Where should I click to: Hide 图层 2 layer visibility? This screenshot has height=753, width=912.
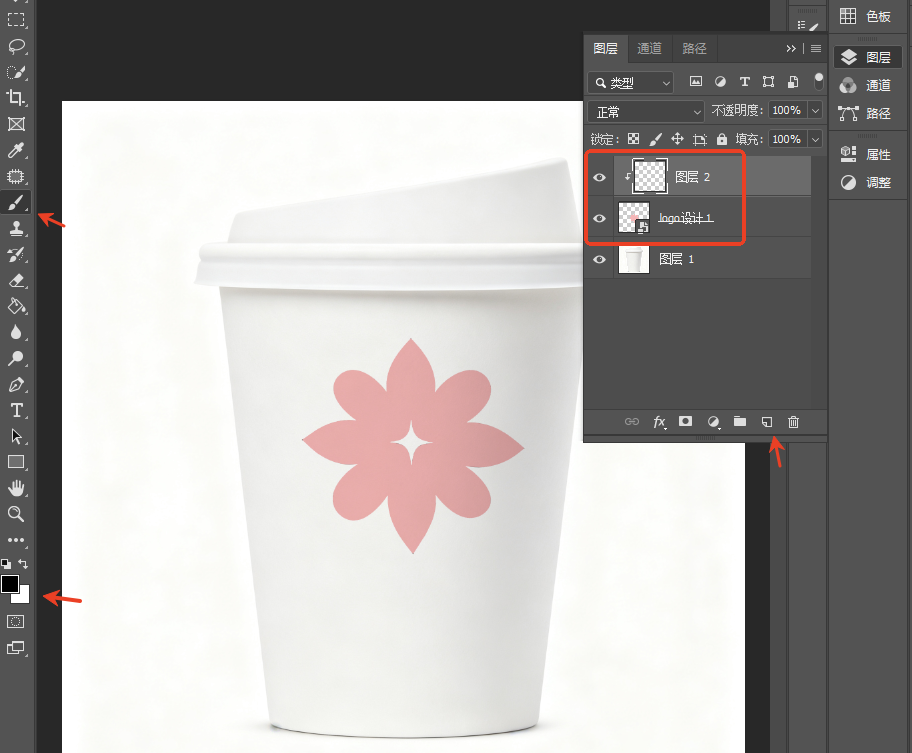click(x=599, y=177)
